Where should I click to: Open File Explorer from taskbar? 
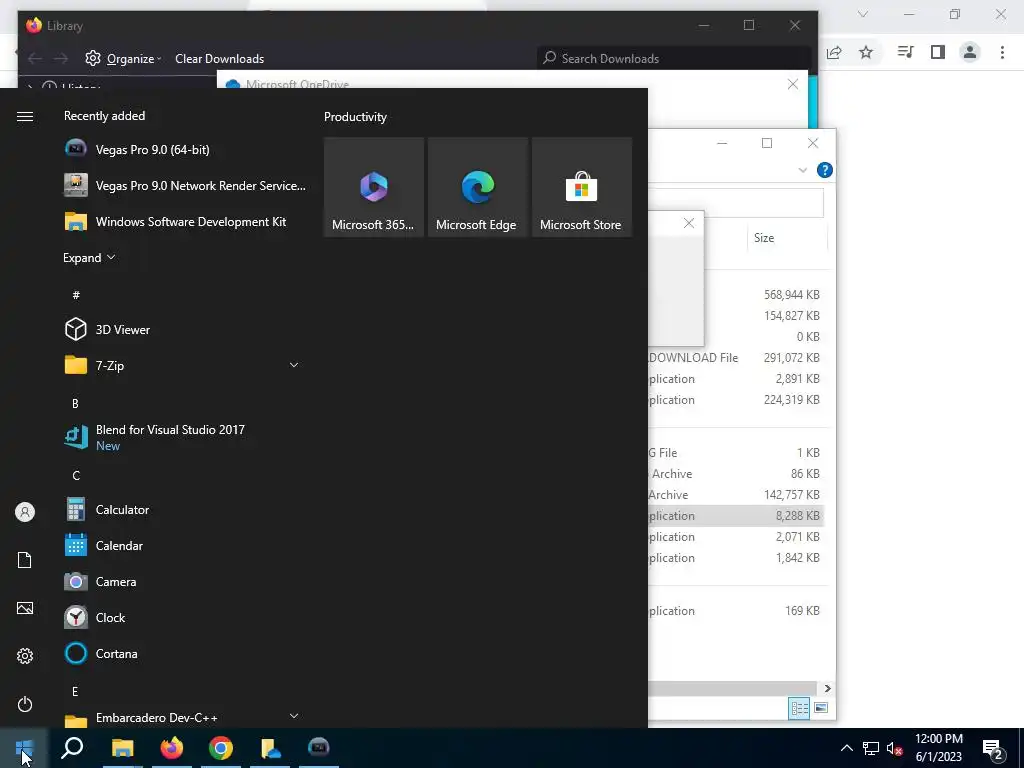click(122, 748)
